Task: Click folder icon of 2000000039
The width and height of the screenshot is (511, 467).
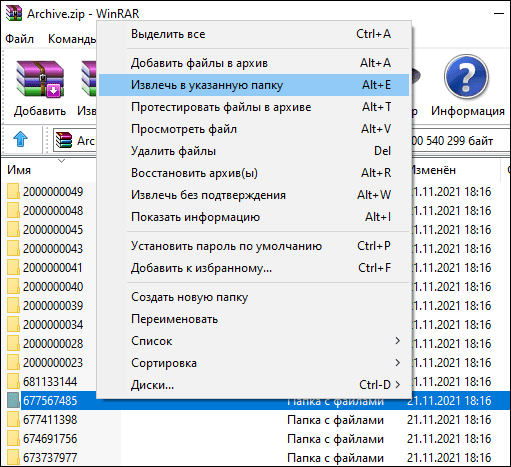Action: tap(13, 306)
